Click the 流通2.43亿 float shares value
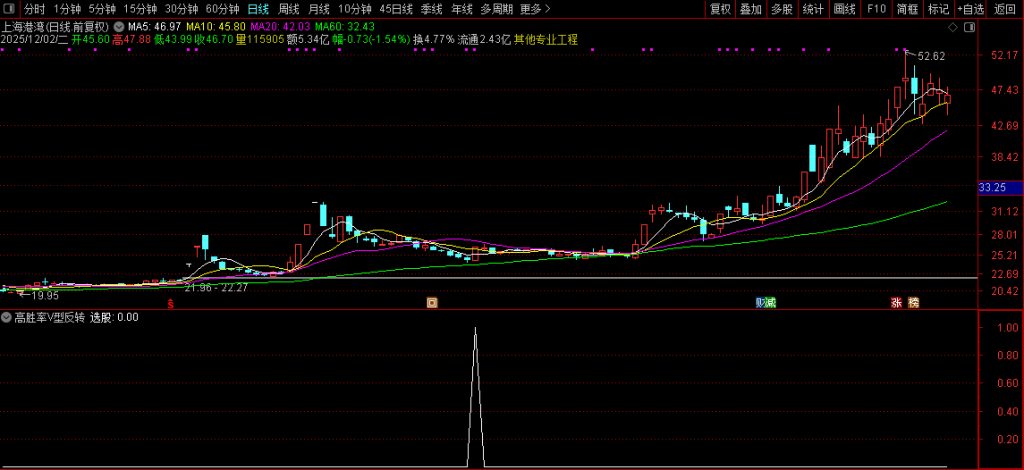Screen dimensions: 1024x470 click(483, 40)
